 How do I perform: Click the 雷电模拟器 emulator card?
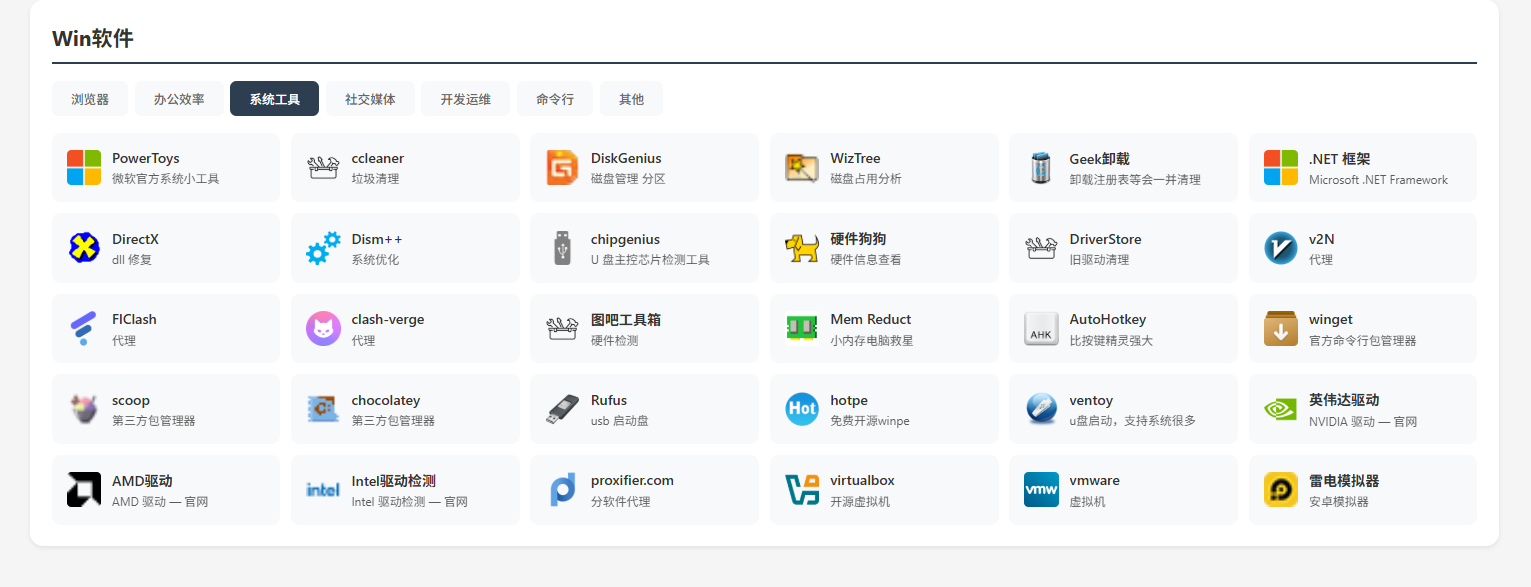pyautogui.click(x=1362, y=490)
